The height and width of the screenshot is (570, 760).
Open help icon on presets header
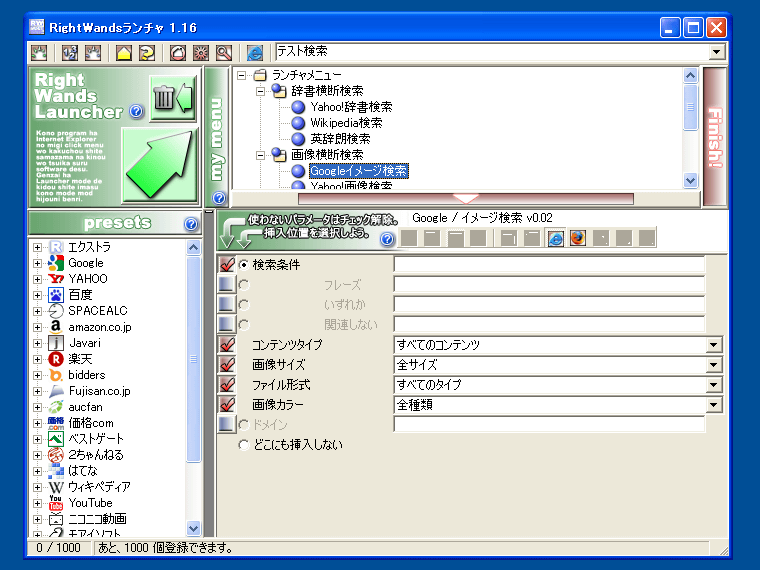click(191, 224)
